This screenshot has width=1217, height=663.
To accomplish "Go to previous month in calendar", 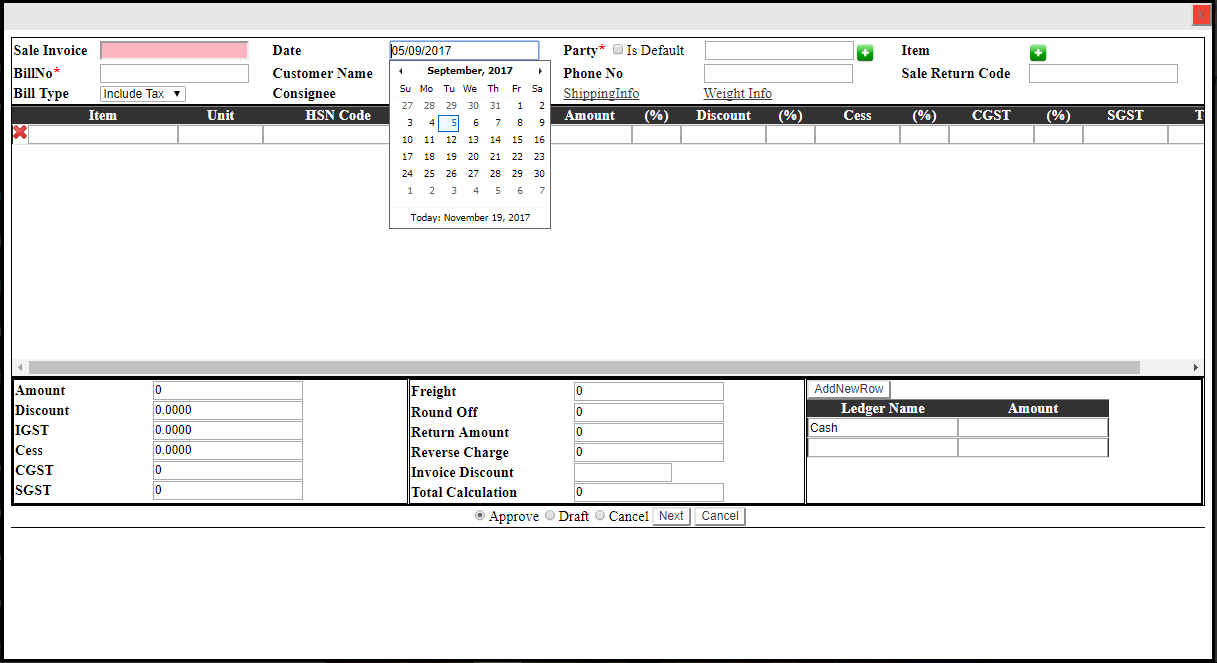I will point(401,71).
